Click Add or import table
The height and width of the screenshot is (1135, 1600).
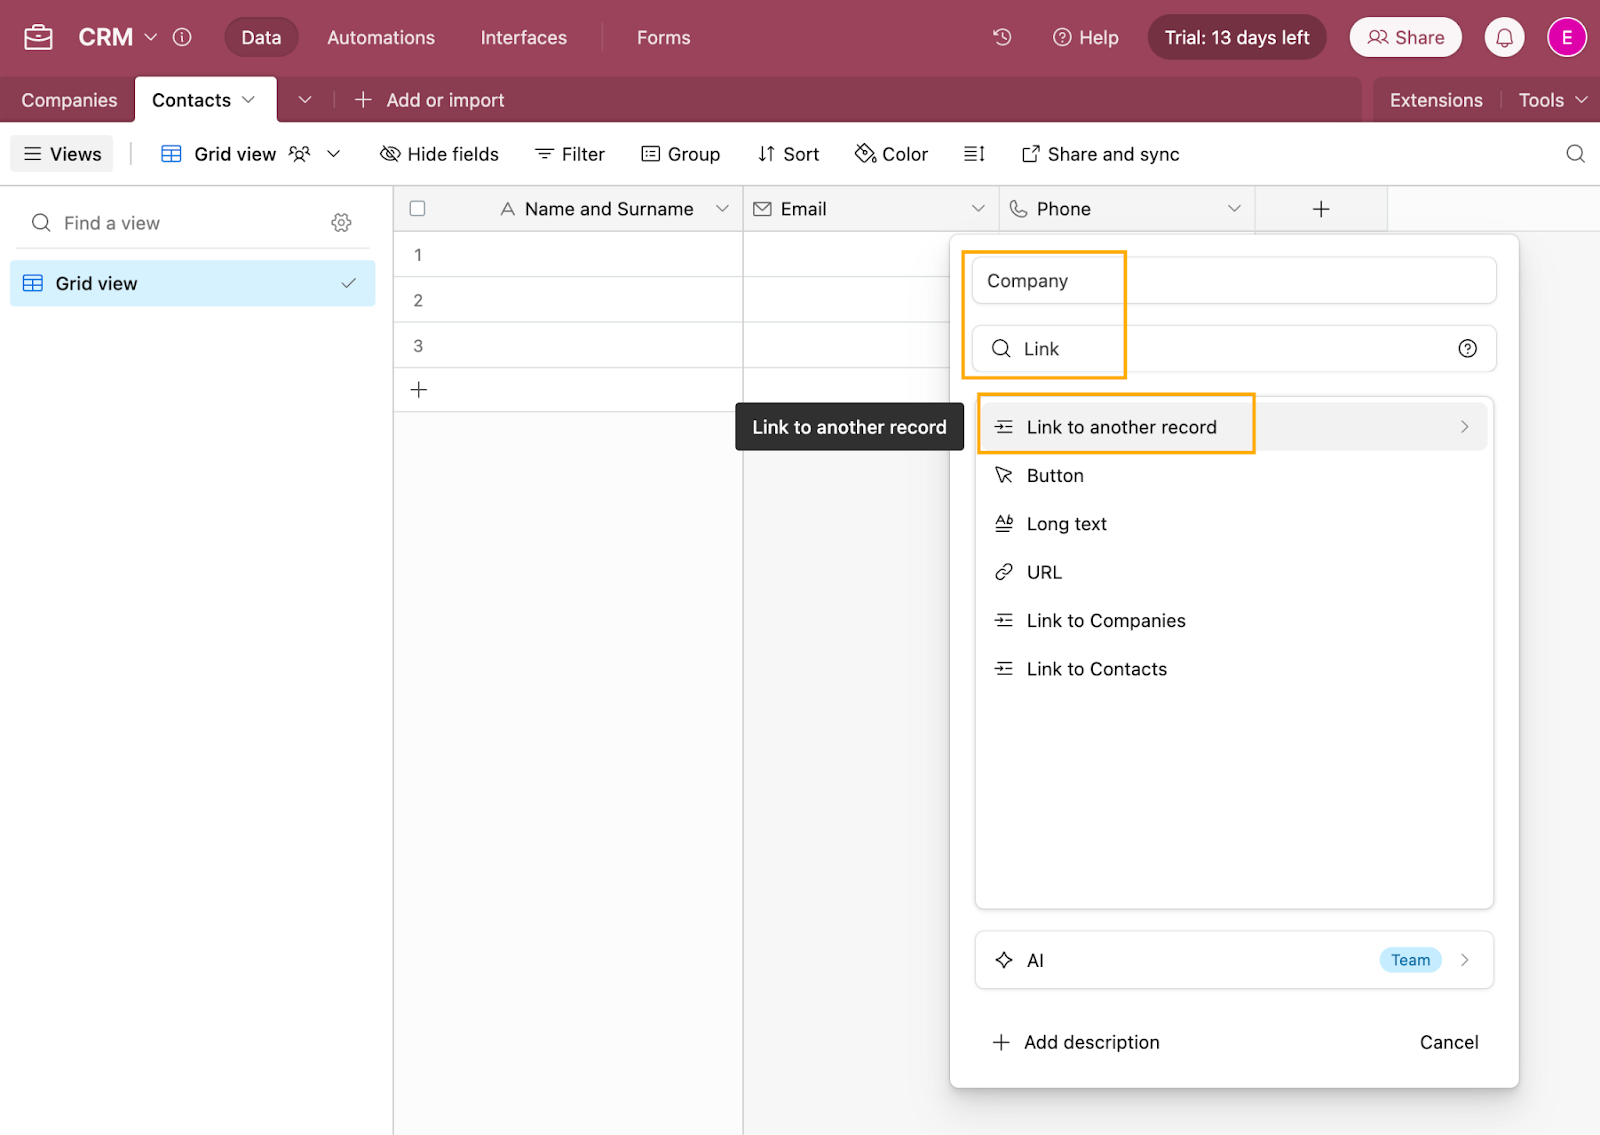[x=429, y=100]
